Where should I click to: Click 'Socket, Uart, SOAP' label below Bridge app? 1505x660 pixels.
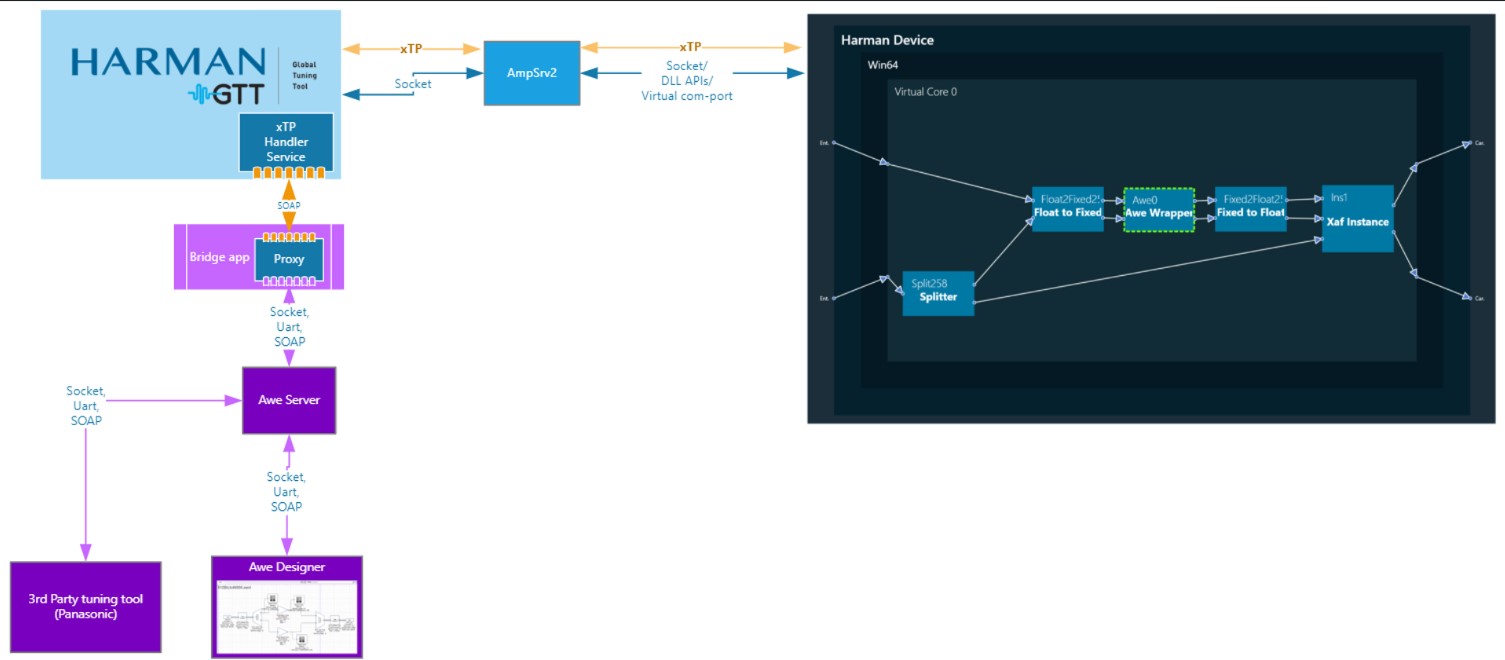[289, 327]
